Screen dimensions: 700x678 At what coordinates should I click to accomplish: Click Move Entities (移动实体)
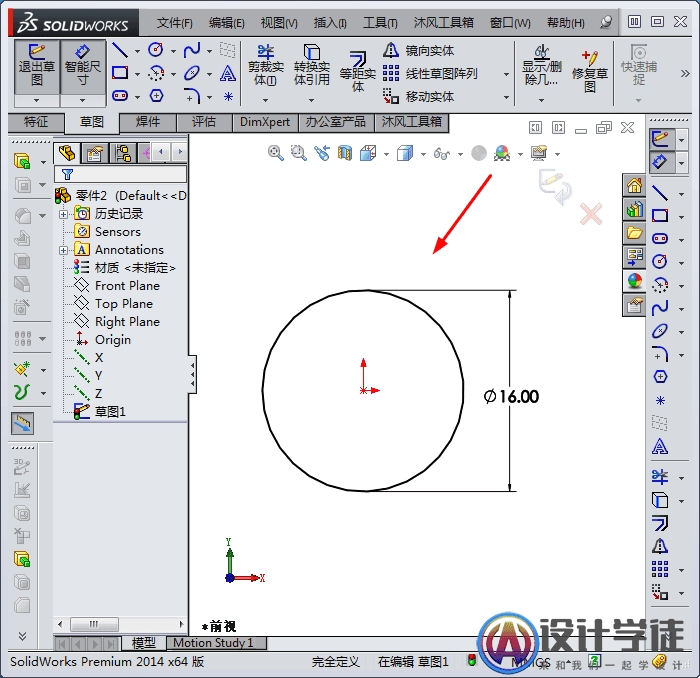click(x=418, y=96)
